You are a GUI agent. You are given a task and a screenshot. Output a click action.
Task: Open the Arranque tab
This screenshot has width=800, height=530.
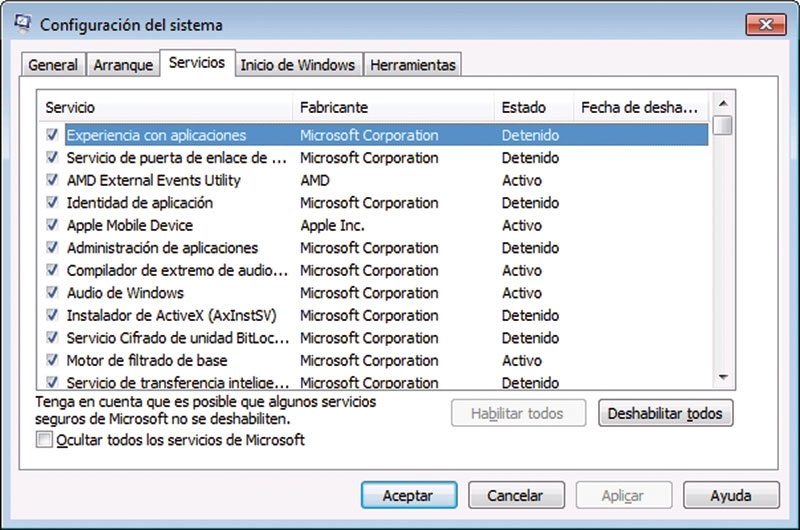click(123, 65)
